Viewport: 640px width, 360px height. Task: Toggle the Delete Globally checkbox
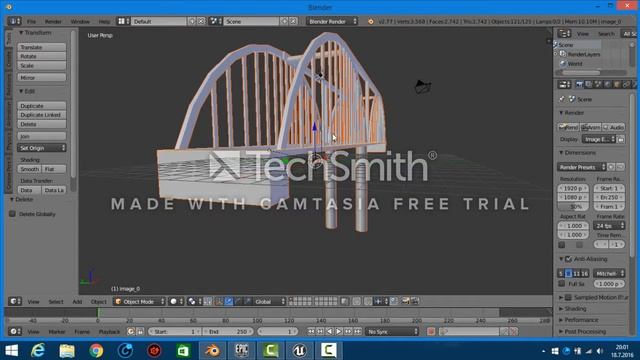[13, 214]
